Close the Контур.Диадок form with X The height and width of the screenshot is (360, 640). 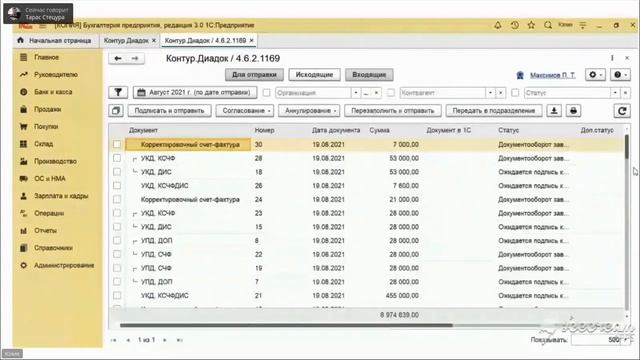627,58
